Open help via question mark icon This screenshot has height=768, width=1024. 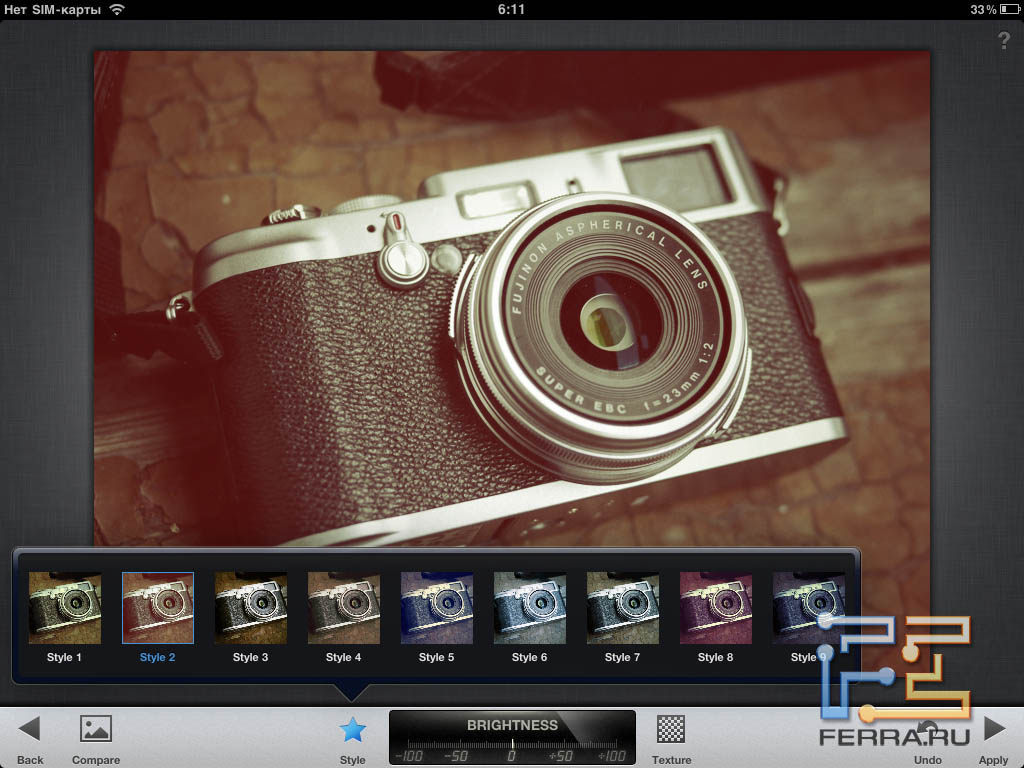1004,41
